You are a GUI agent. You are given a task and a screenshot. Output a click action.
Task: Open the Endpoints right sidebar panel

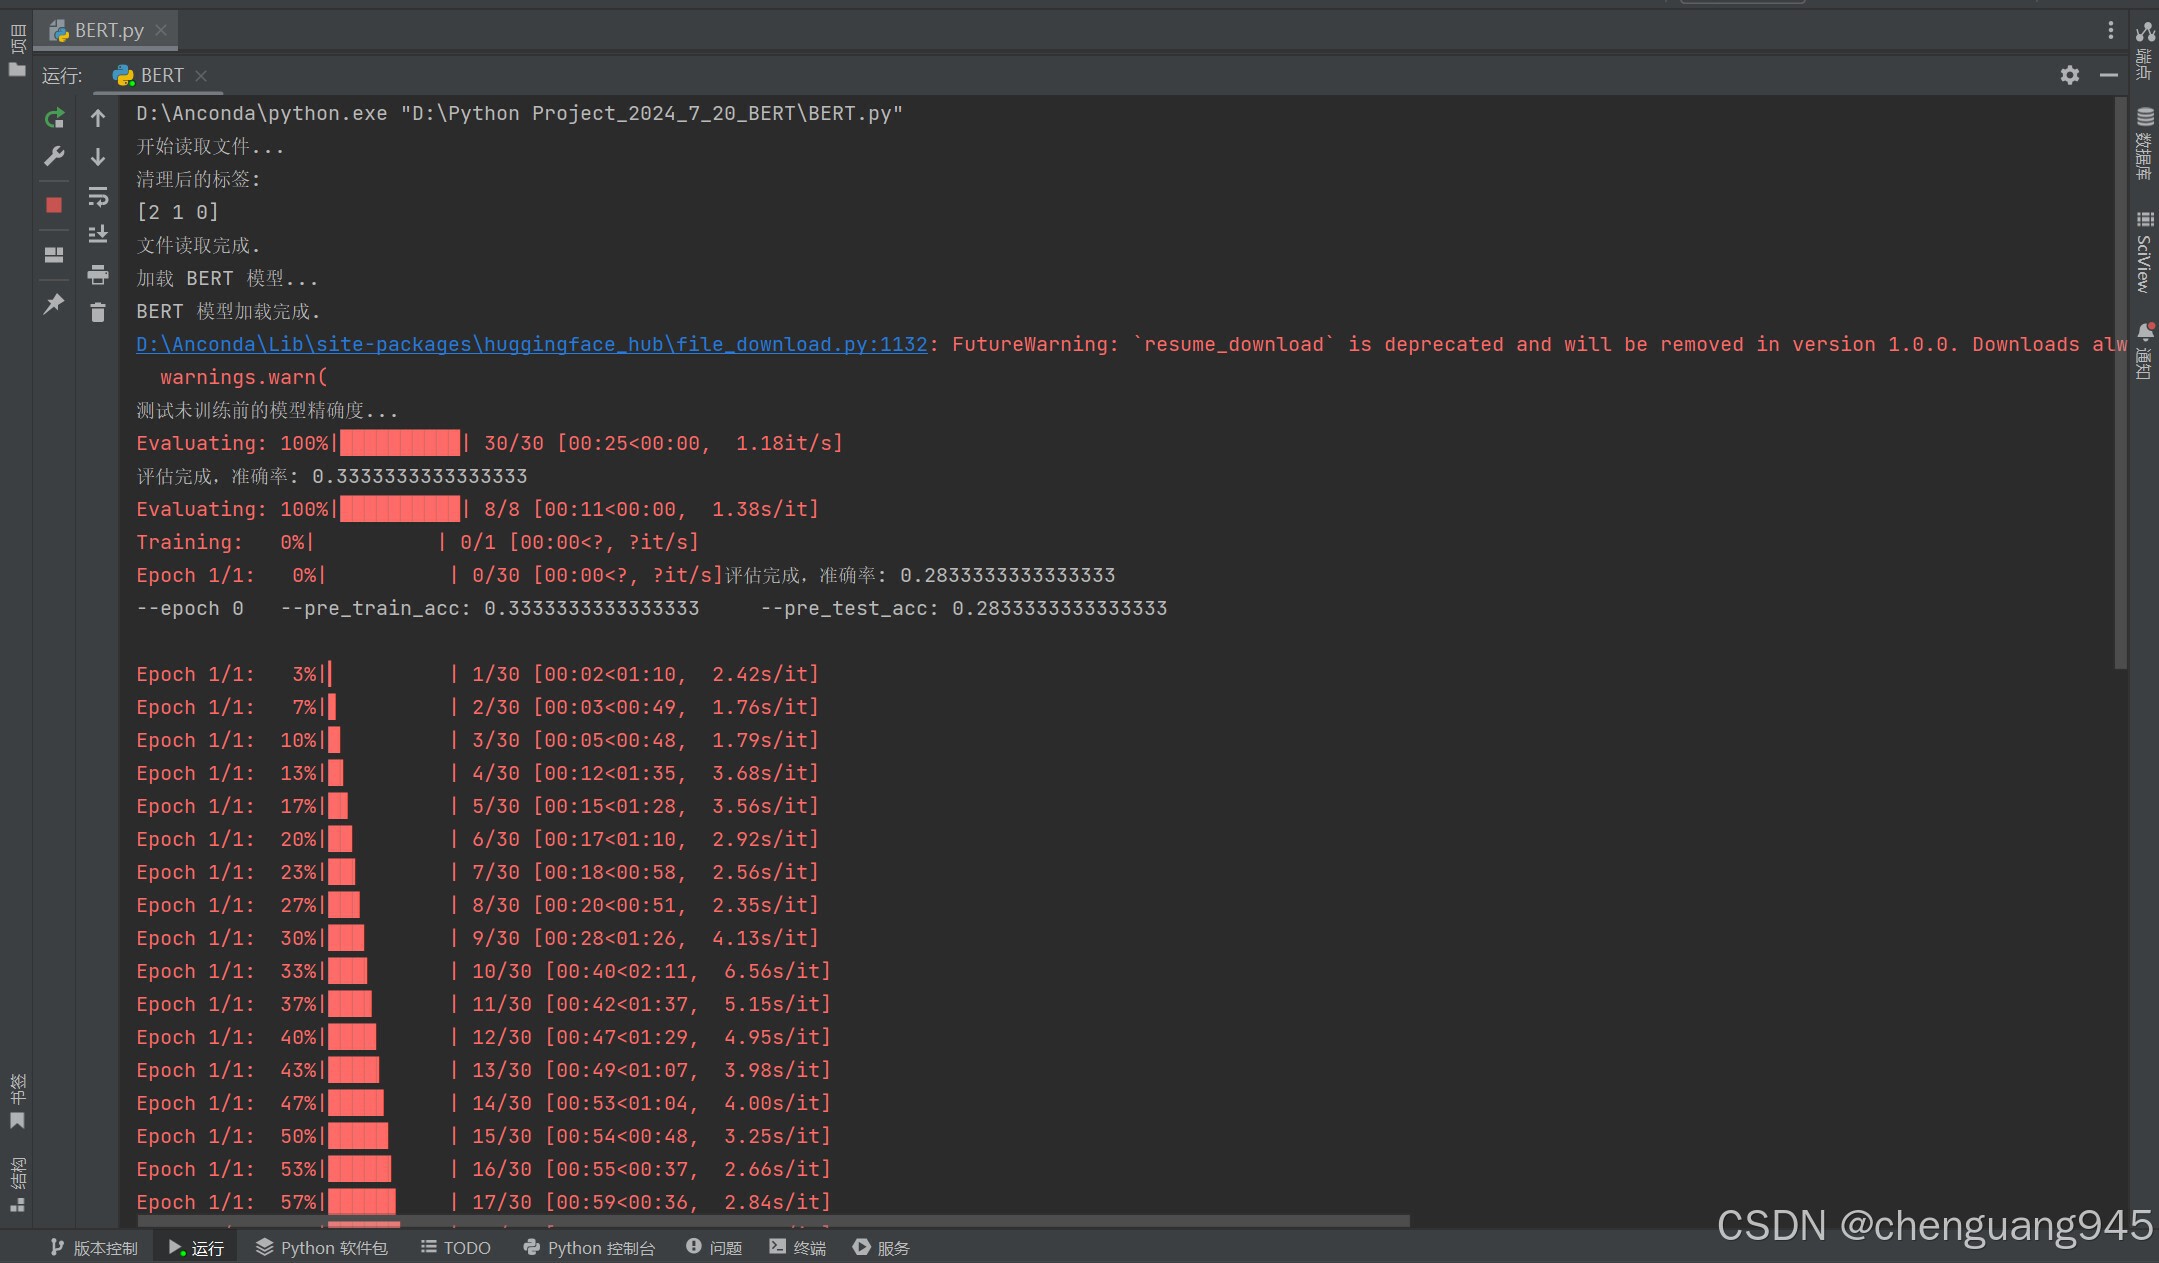click(x=2144, y=51)
